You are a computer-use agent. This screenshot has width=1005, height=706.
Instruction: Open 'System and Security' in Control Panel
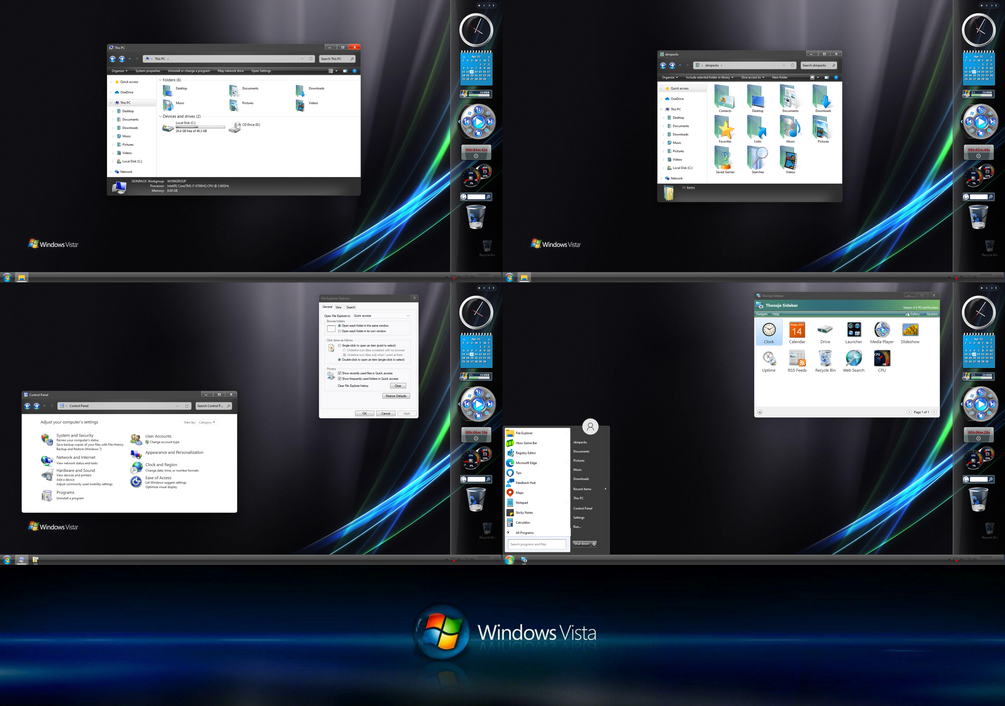pyautogui.click(x=75, y=436)
